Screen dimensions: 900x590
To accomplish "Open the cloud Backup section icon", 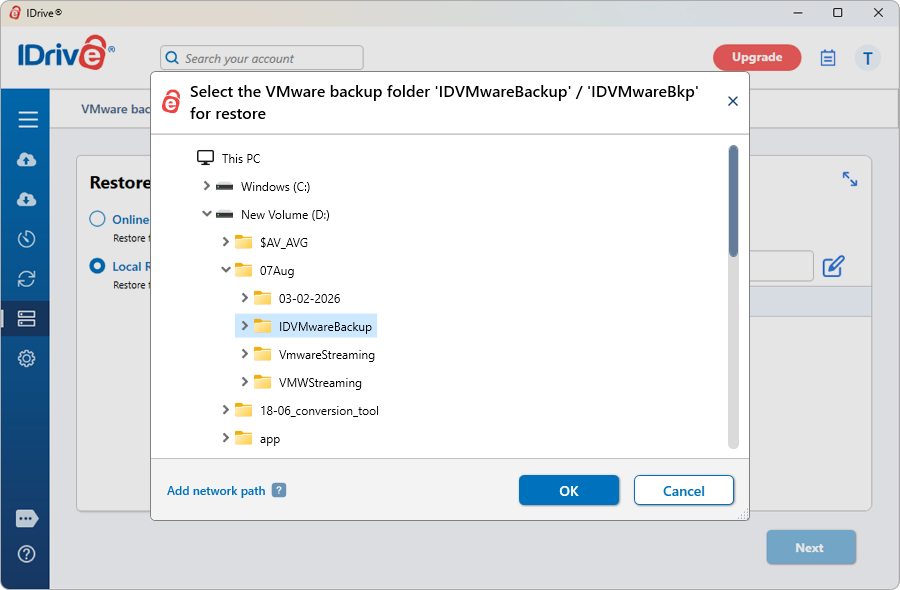I will tap(26, 160).
